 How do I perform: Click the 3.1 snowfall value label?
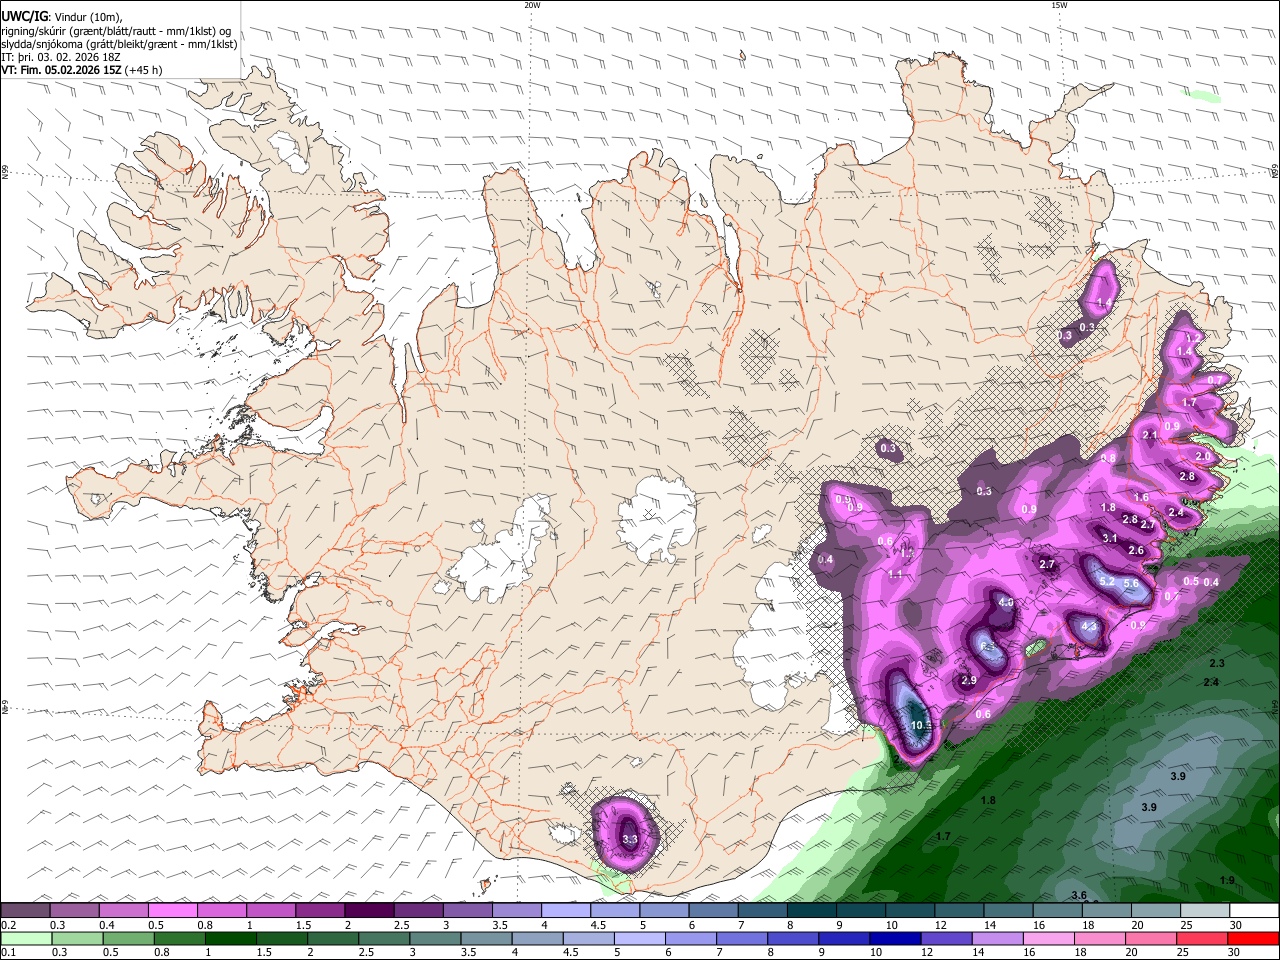tap(1109, 538)
